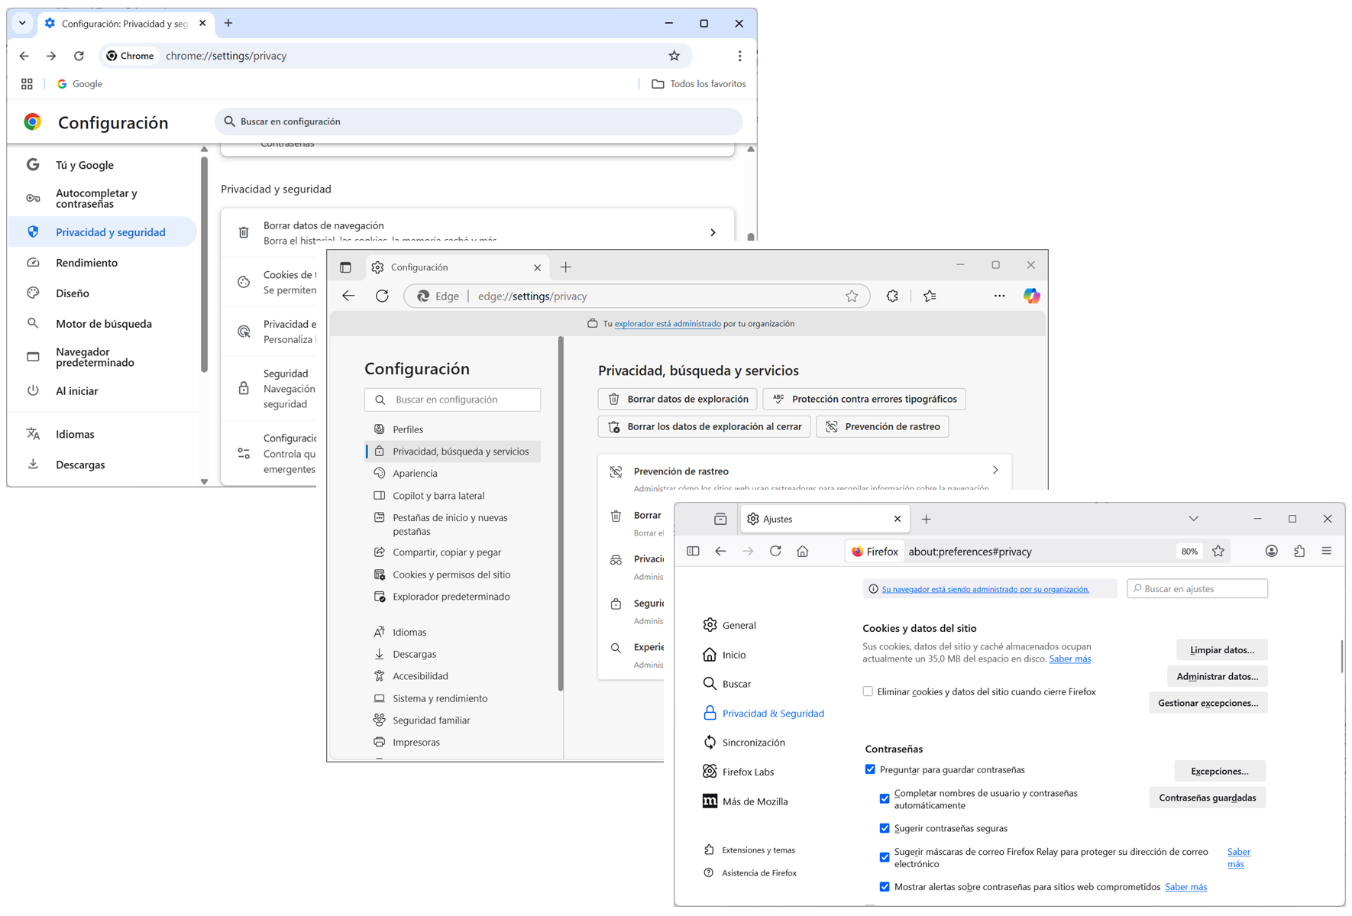Disable sugerir contraseñas seguras
Image resolution: width=1352 pixels, height=916 pixels.
tap(884, 828)
